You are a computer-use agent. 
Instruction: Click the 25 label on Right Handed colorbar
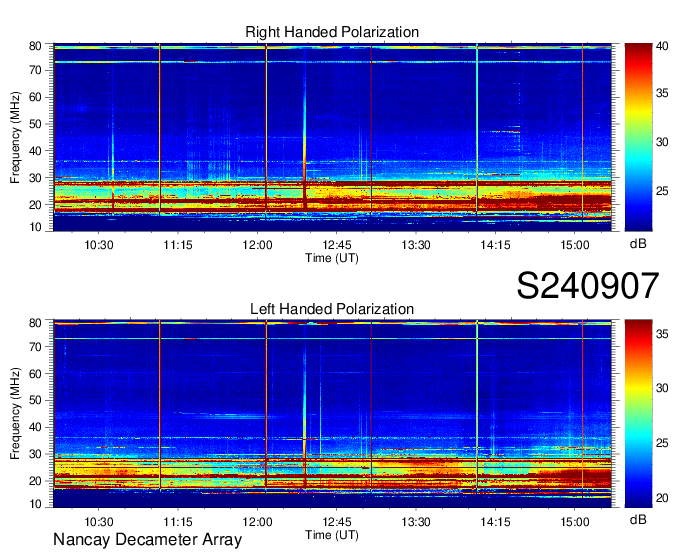(x=662, y=191)
